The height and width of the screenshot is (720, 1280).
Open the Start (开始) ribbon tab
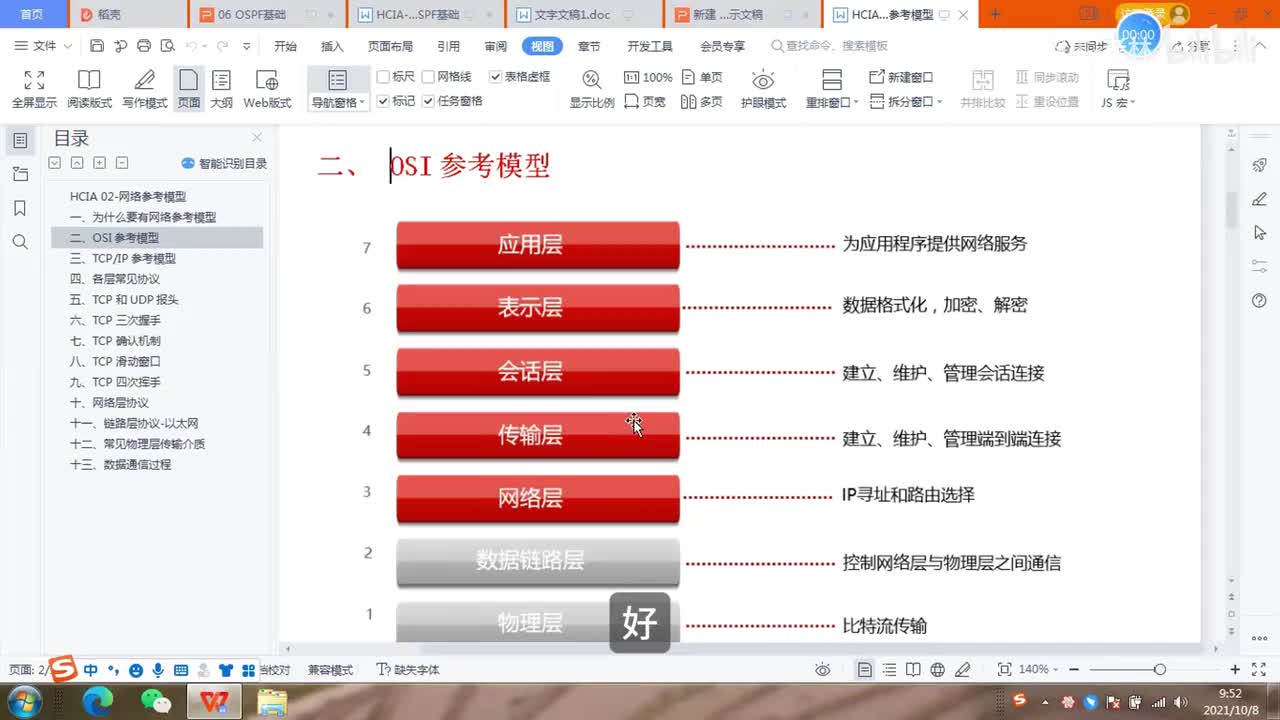pos(286,46)
